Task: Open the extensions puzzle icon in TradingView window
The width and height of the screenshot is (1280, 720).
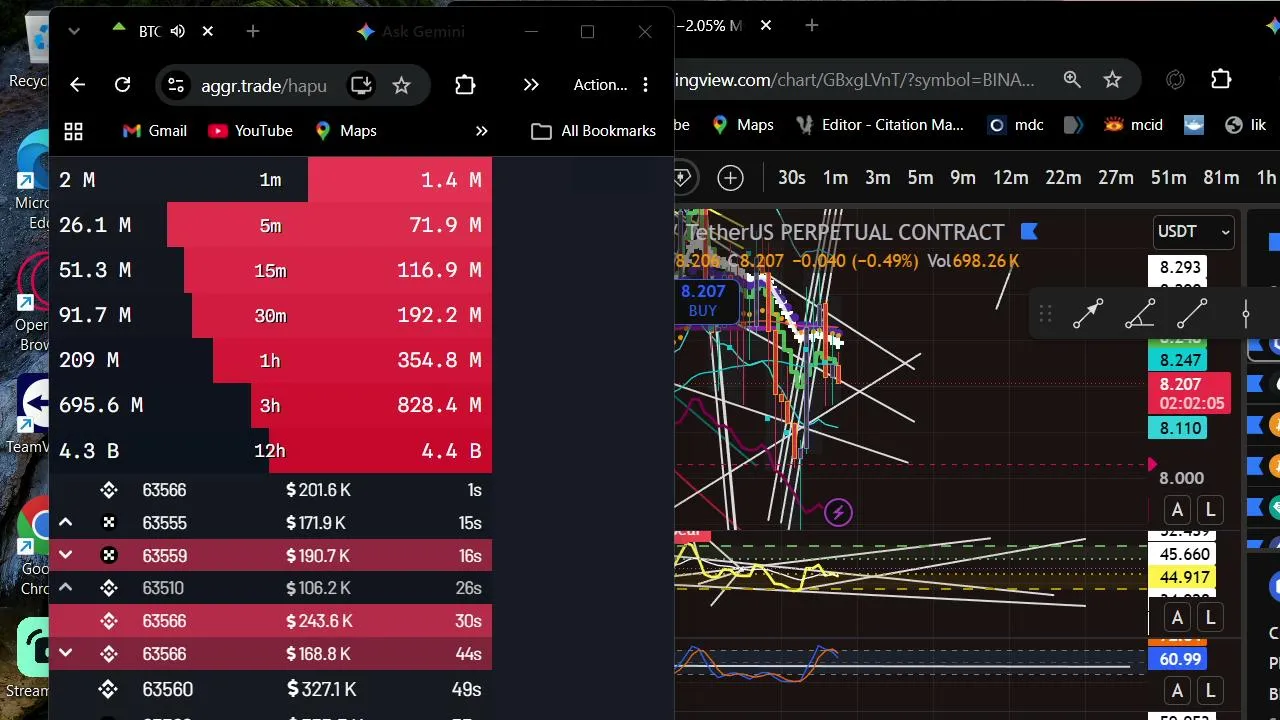Action: tap(1221, 79)
